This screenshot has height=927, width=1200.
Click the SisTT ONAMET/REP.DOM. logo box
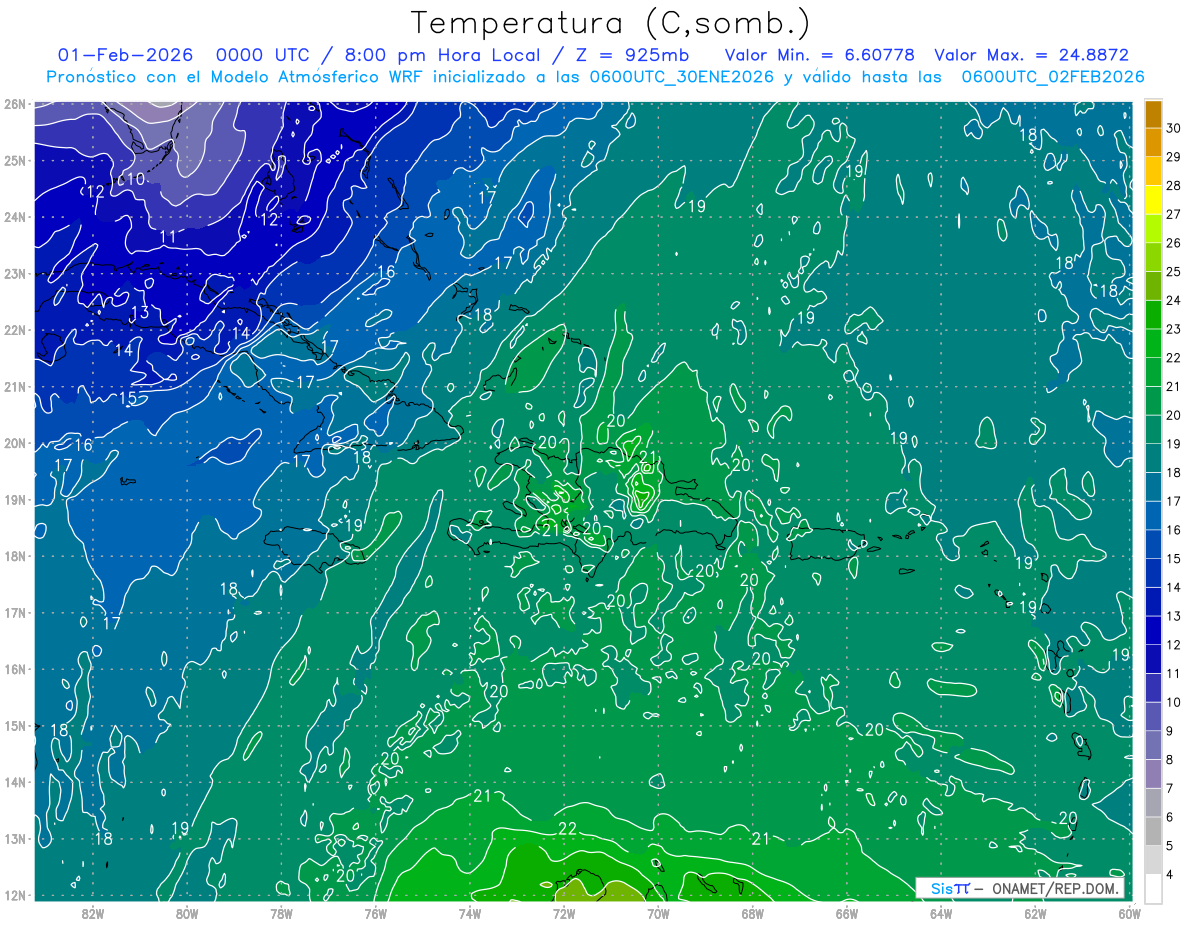[1020, 888]
